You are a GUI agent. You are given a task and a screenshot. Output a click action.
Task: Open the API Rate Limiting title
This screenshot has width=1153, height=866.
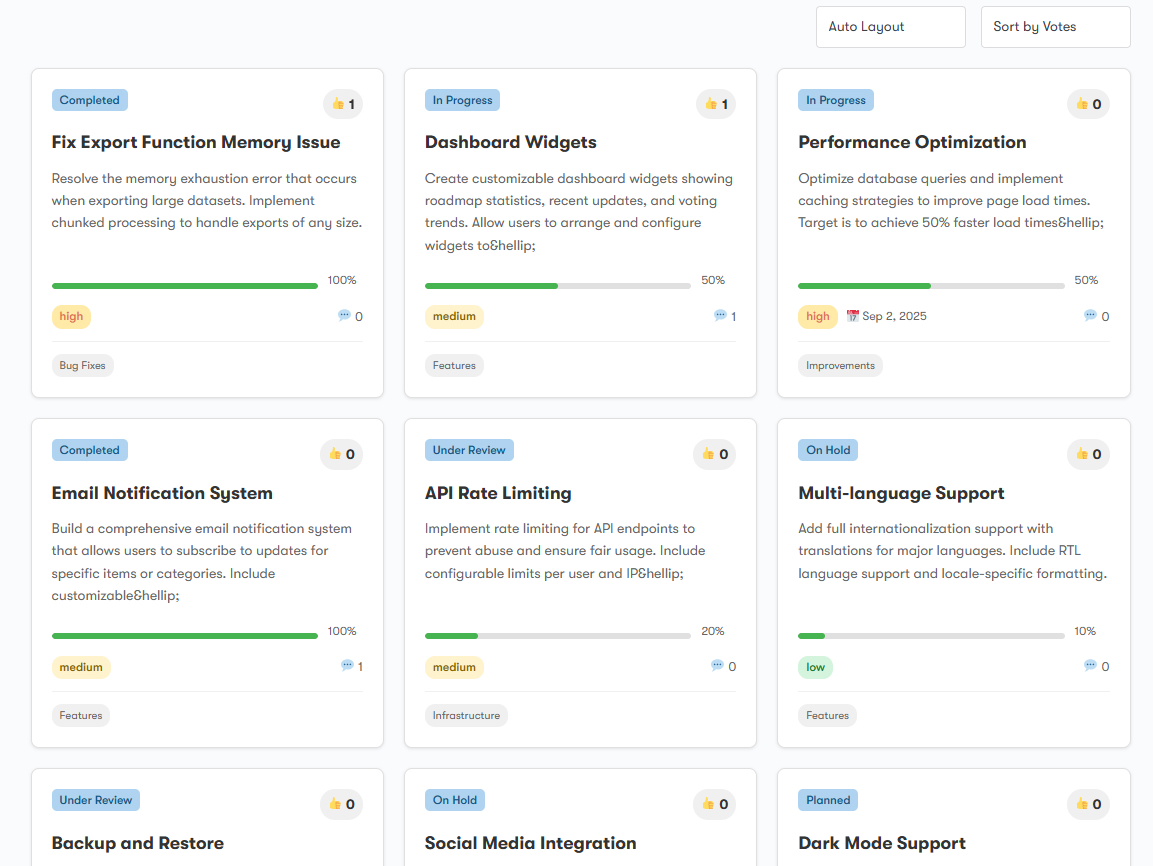point(498,493)
